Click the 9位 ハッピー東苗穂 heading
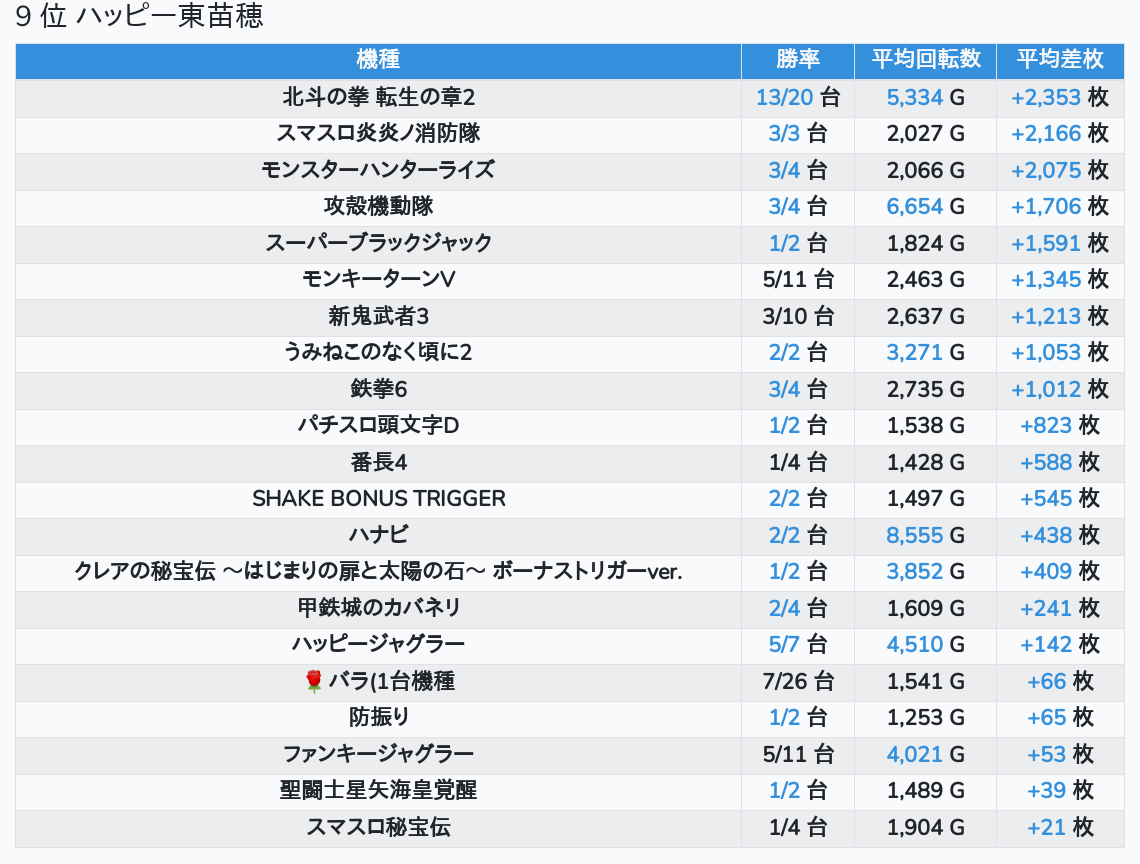This screenshot has height=864, width=1140. click(140, 18)
